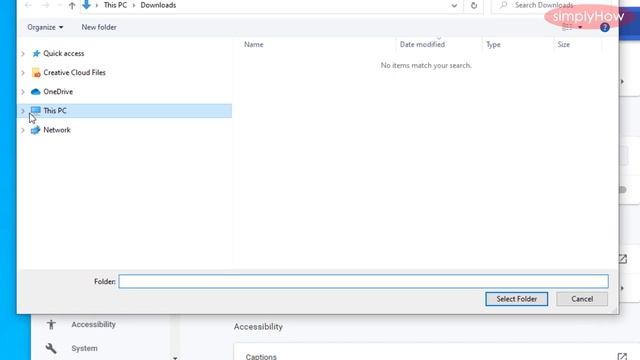Sort by the Type column header
640x360 pixels.
coord(493,44)
